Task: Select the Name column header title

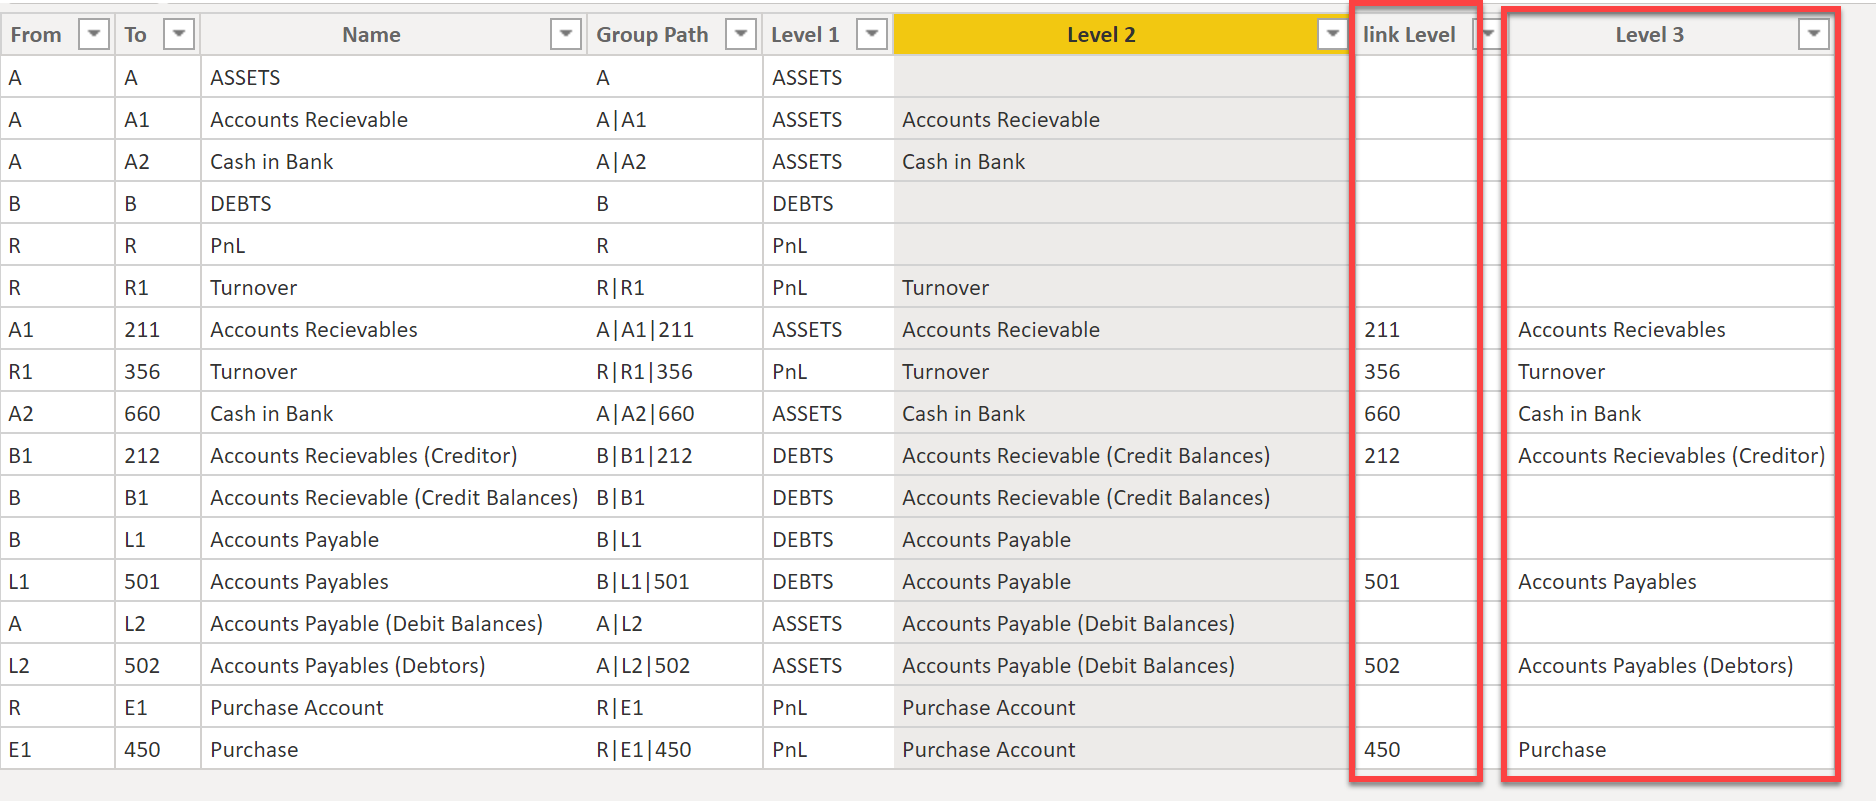Action: (371, 35)
